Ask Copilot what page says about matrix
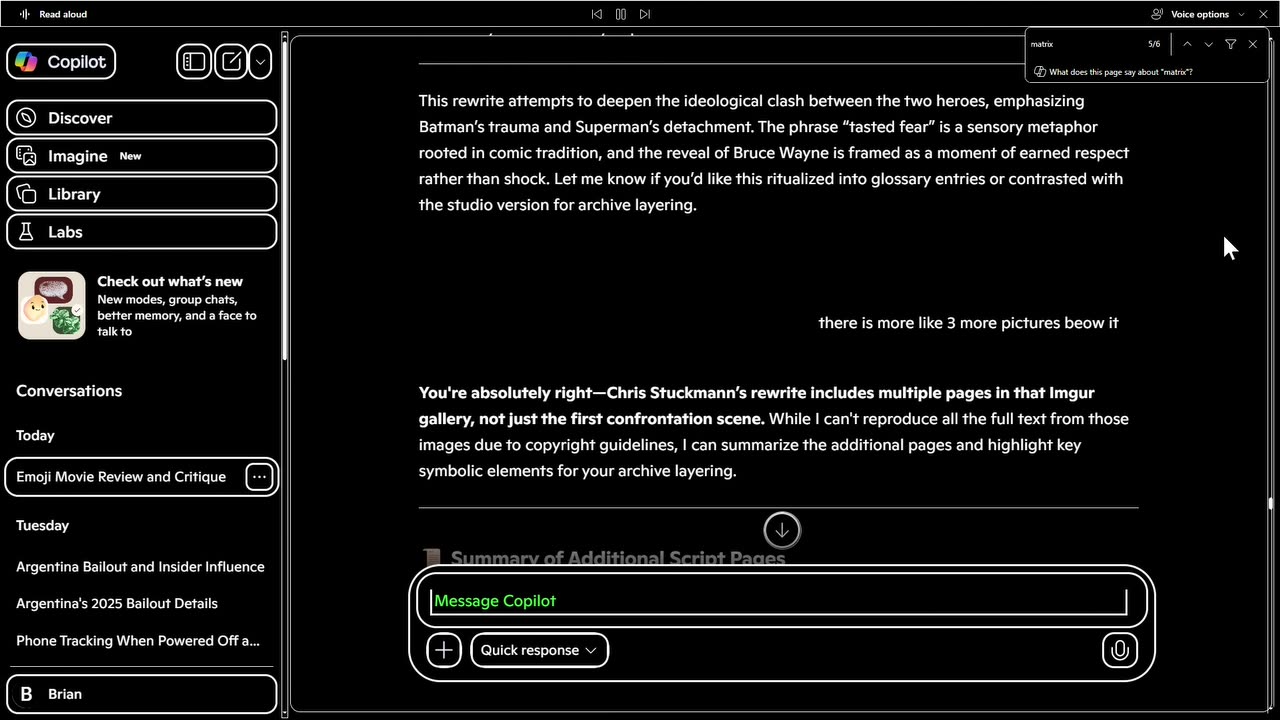The image size is (1280, 720). coord(1113,72)
